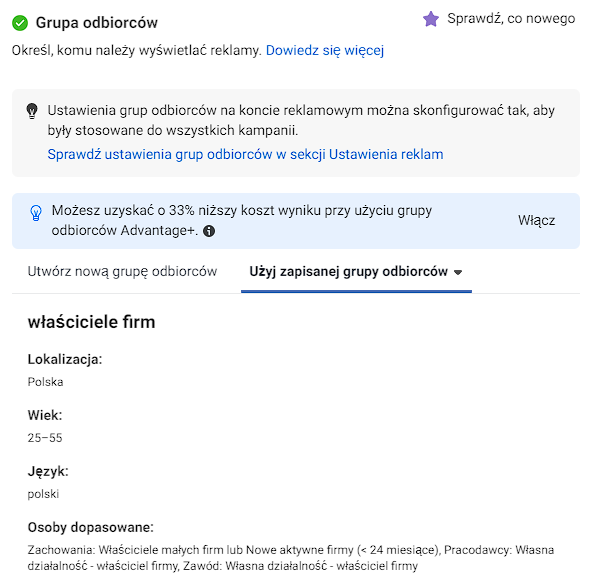Click the Zachowania targeting details text
Viewport: 594px width, 578px height.
pyautogui.click(x=291, y=558)
